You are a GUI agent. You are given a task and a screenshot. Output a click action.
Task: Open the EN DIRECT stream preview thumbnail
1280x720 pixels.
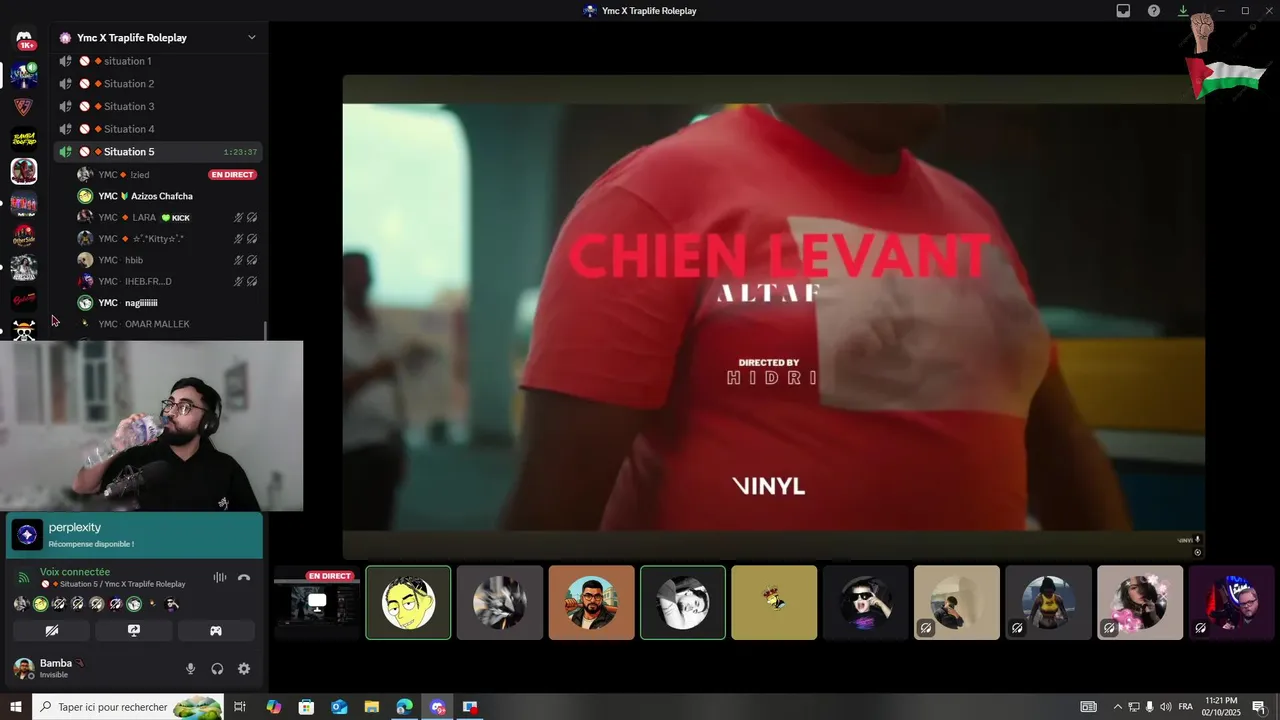tap(317, 603)
